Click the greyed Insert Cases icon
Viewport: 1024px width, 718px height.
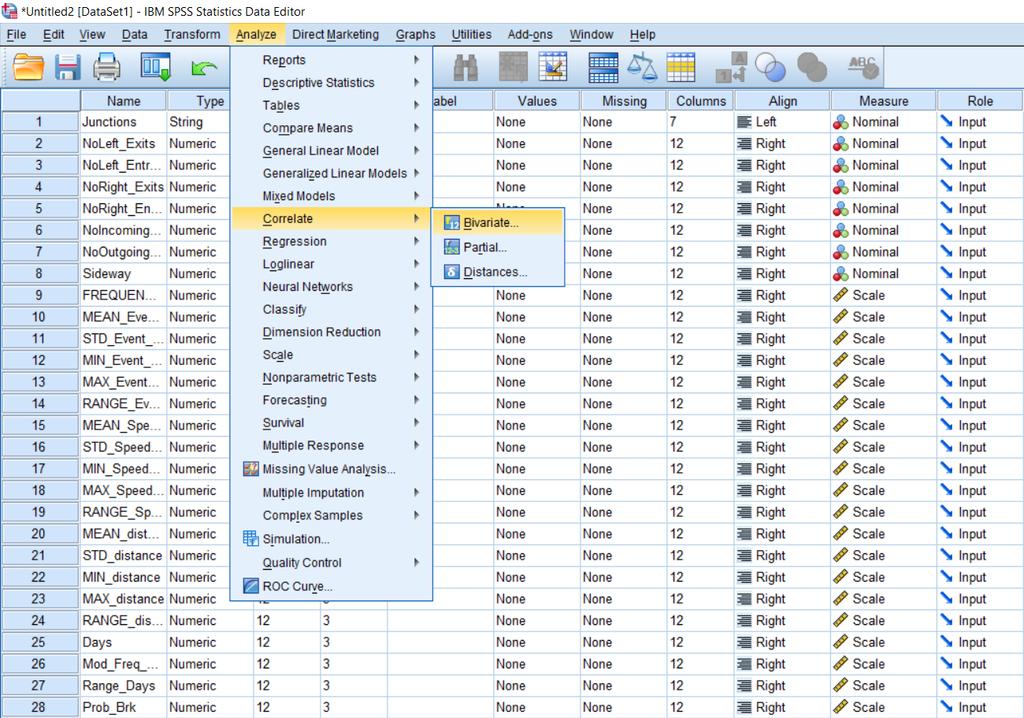pyautogui.click(x=513, y=67)
